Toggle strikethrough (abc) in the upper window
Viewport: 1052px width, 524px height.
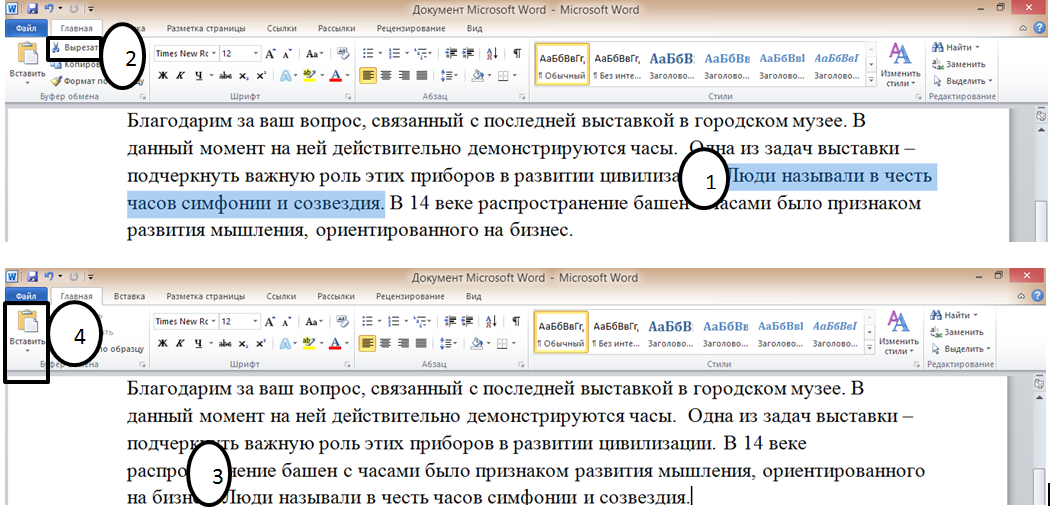(225, 76)
